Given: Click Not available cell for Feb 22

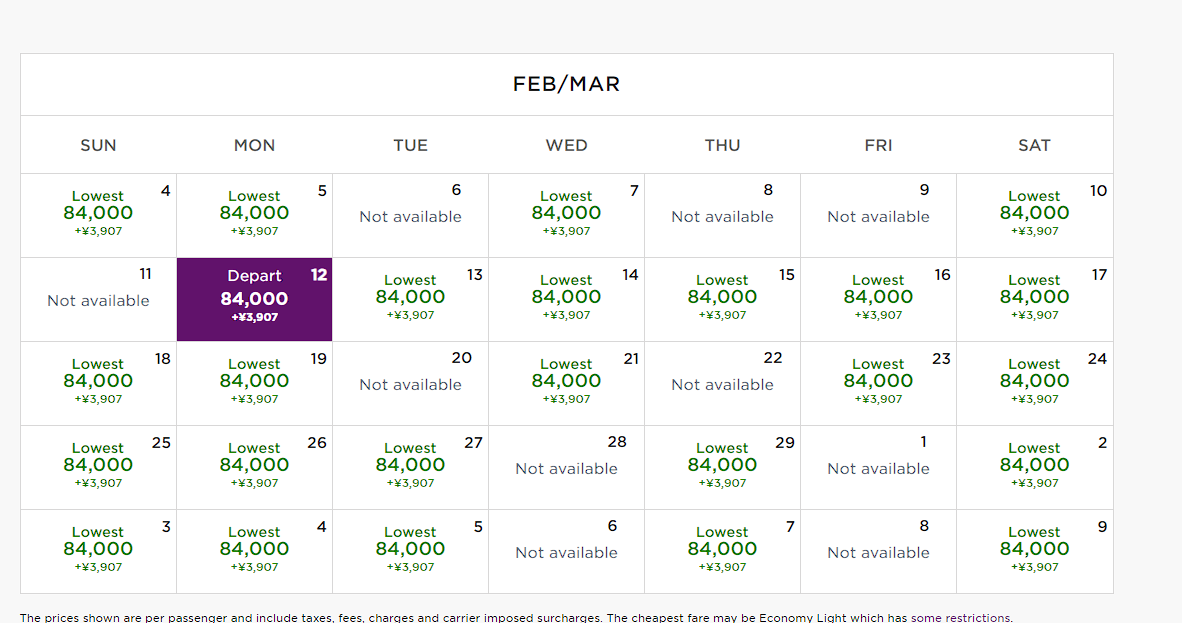Looking at the screenshot, I should (x=723, y=383).
